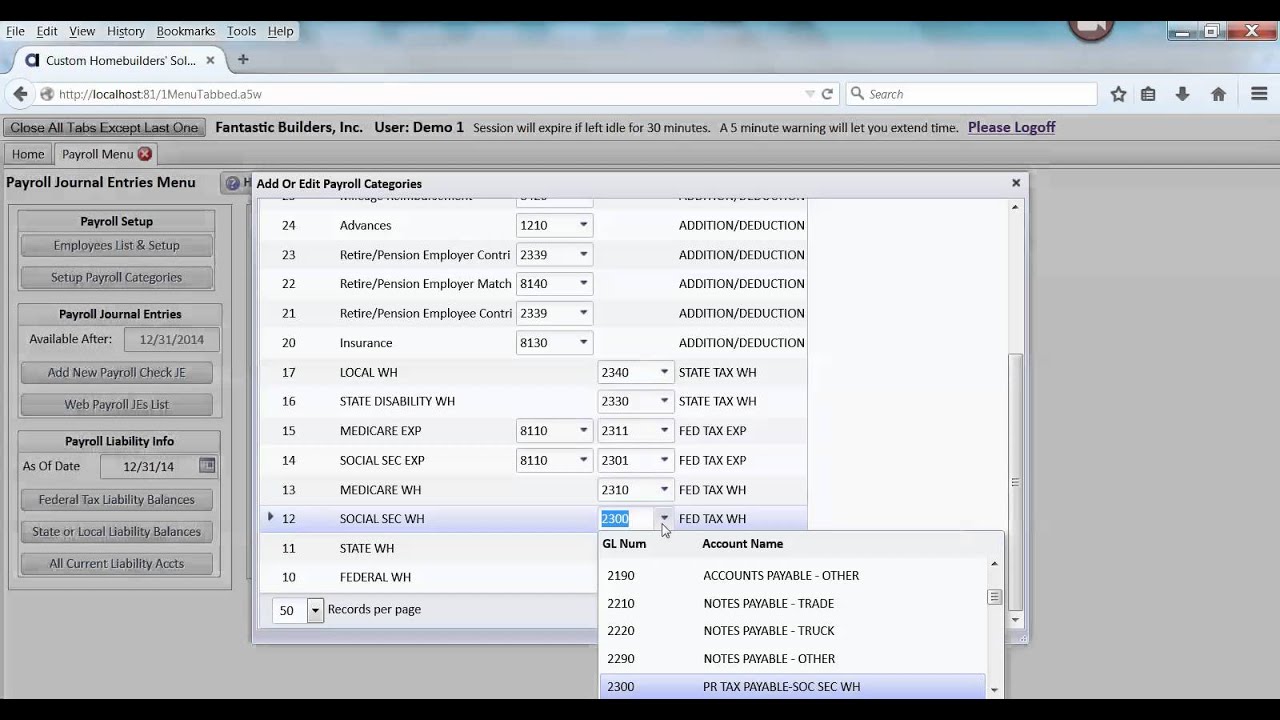Select account 2300 PR TAX PAYABLE-SOC SEC WH
The image size is (1280, 720).
tap(792, 687)
